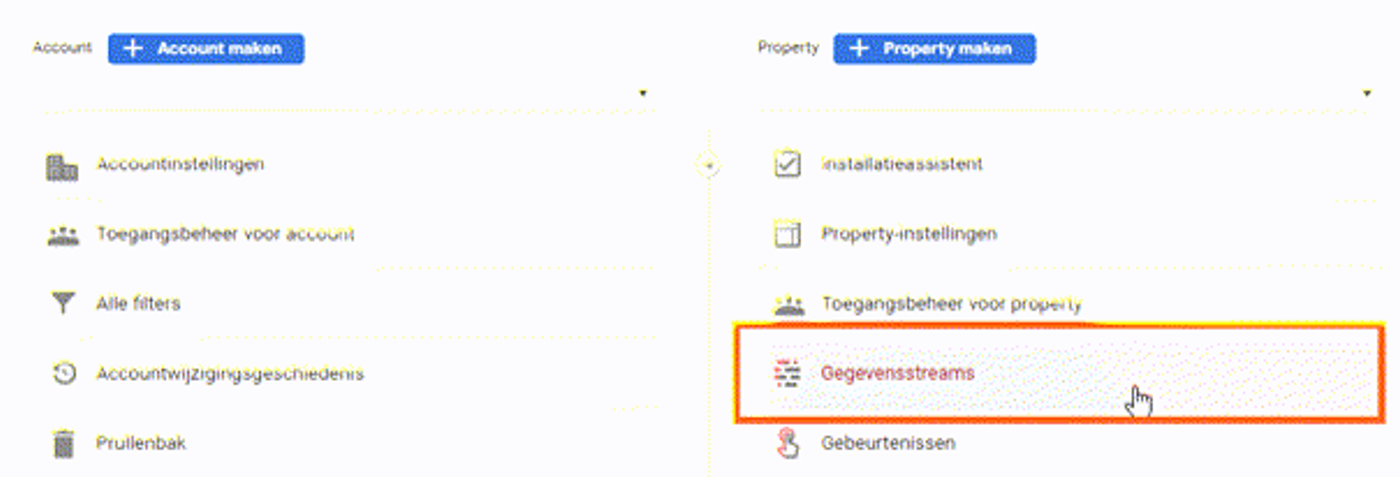Click the Account maken button
The image size is (1400, 477).
pyautogui.click(x=206, y=48)
